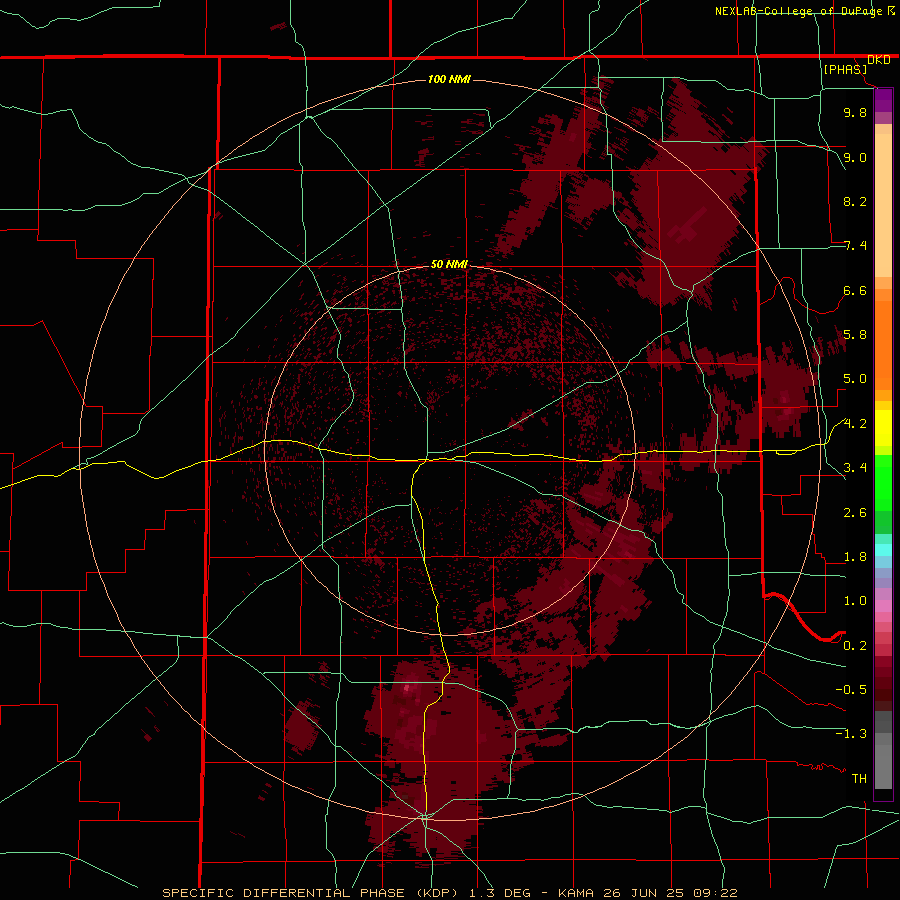The height and width of the screenshot is (900, 900).
Task: Pick the purple segment of the color bar
Action: [x=883, y=100]
